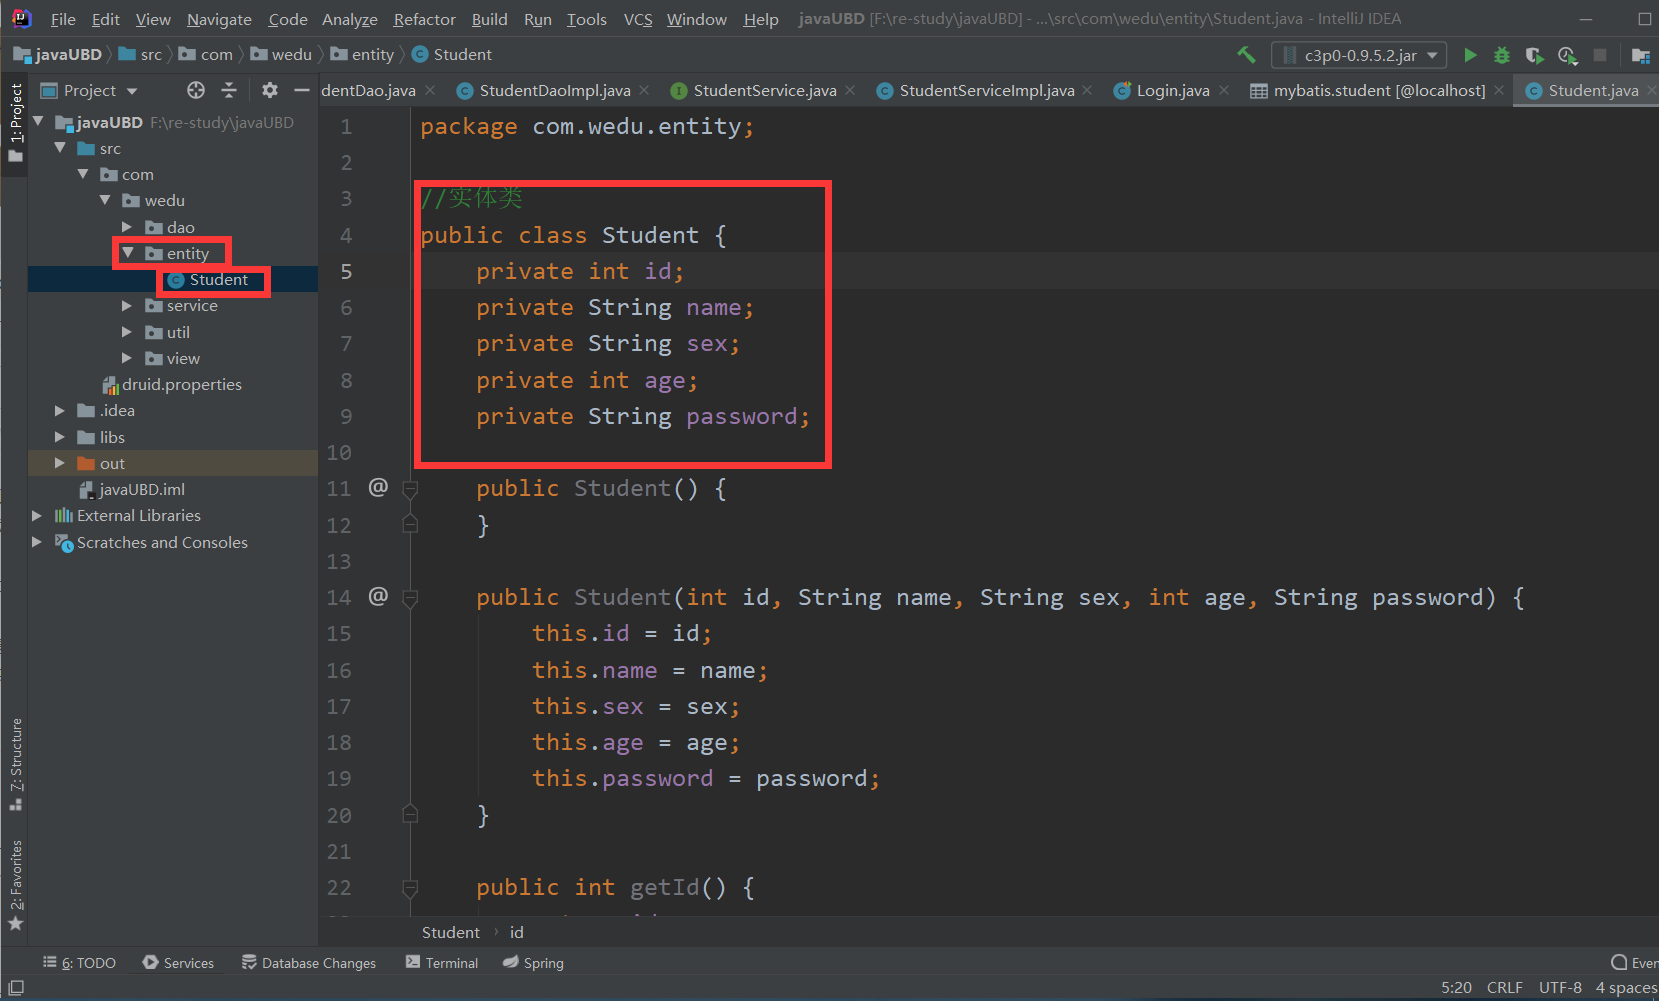1659x1001 pixels.
Task: Start debugging with the bug icon
Action: pos(1502,55)
